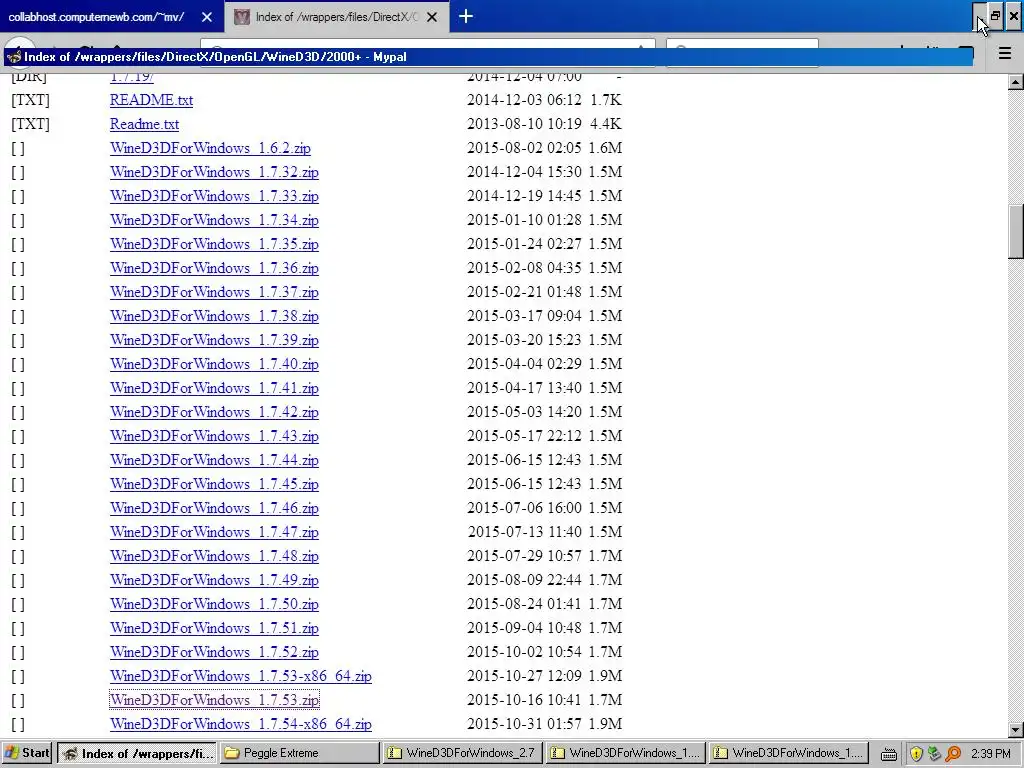
Task: Open the README.txt link
Action: pos(152,100)
